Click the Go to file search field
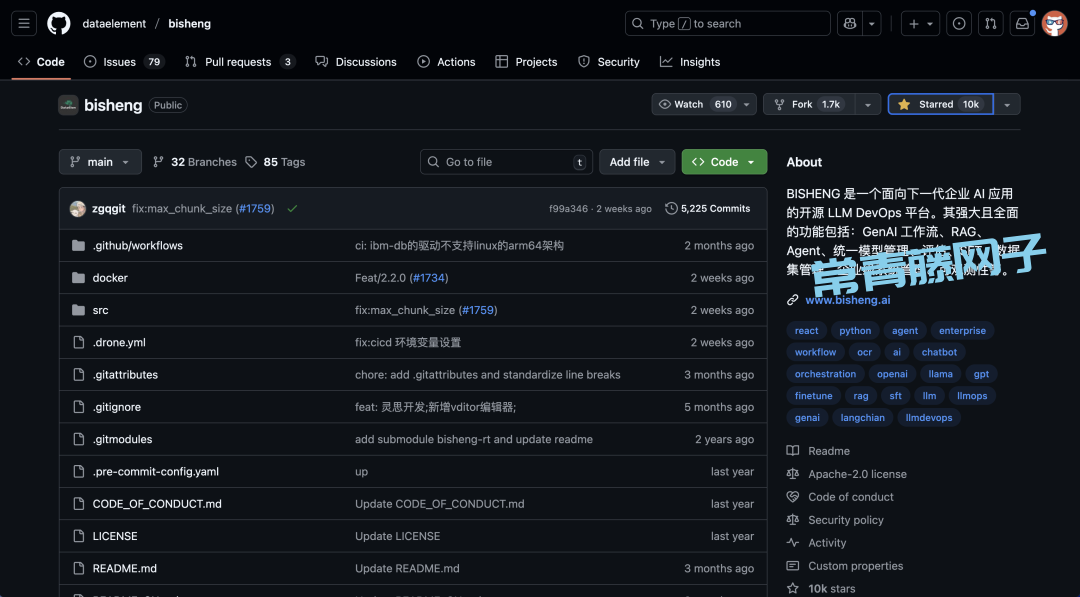 click(505, 161)
